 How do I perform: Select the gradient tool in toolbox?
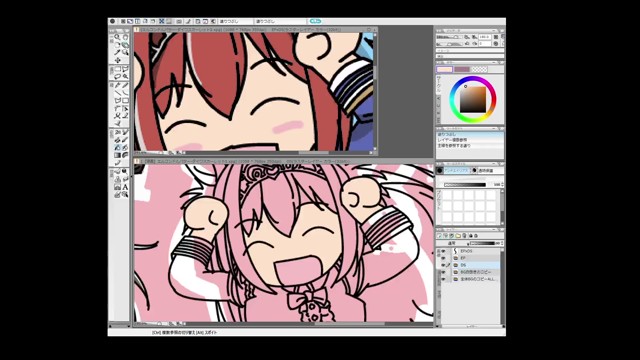point(118,155)
